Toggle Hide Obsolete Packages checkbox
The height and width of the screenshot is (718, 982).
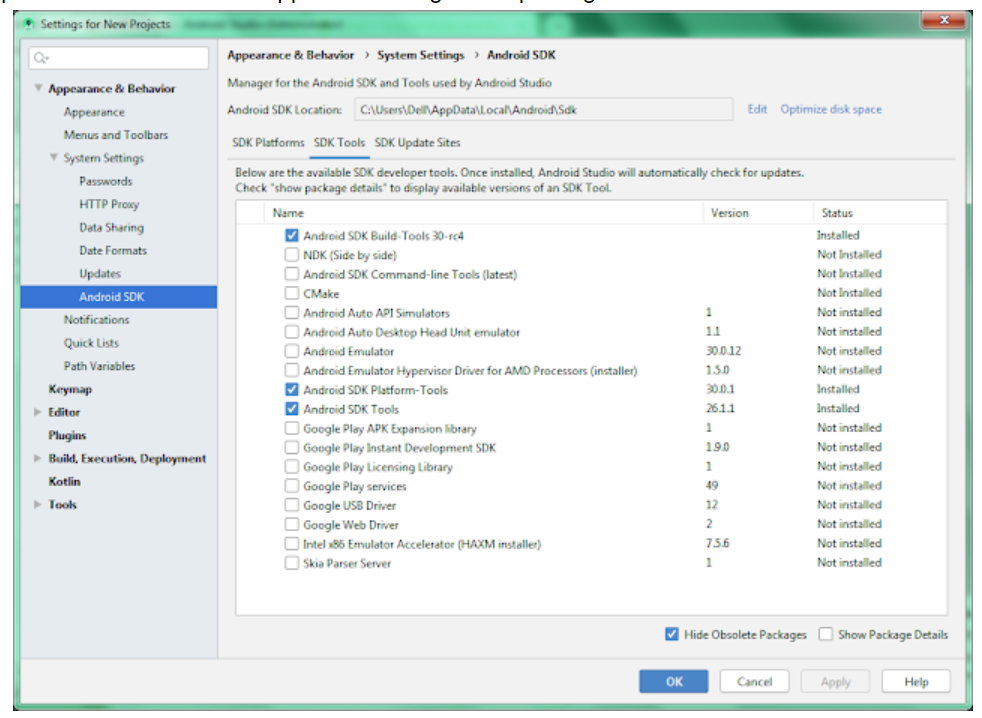click(671, 634)
